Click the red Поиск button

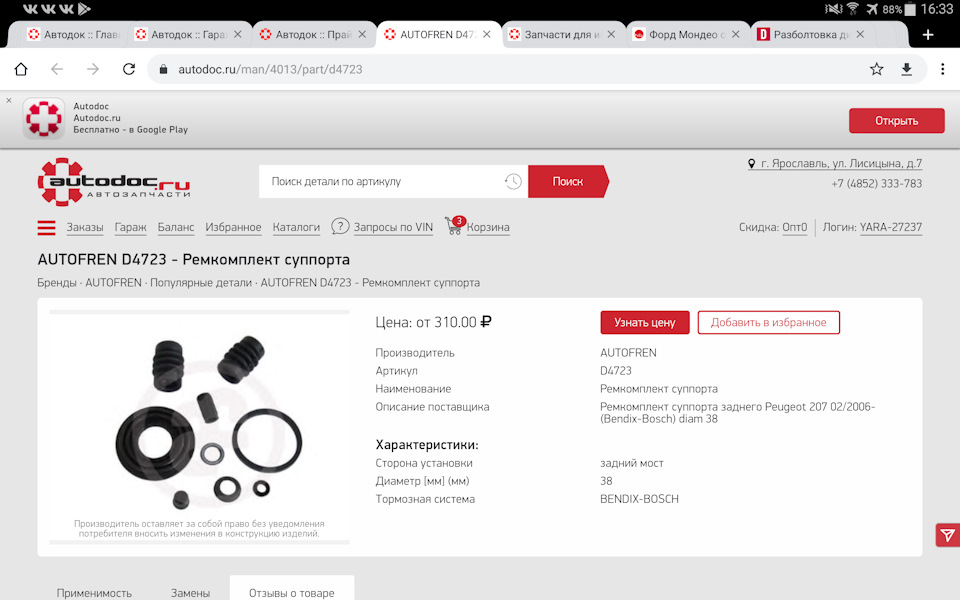(568, 181)
